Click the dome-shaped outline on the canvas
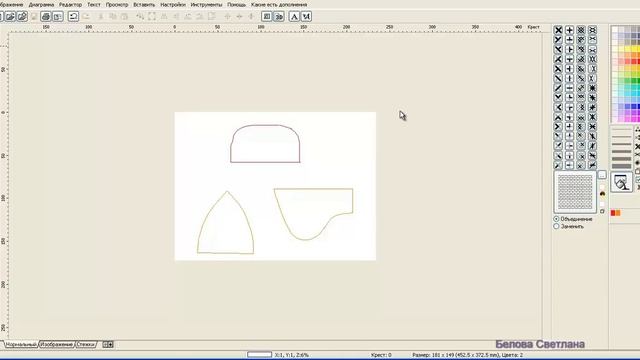640x360 pixels. tap(265, 144)
